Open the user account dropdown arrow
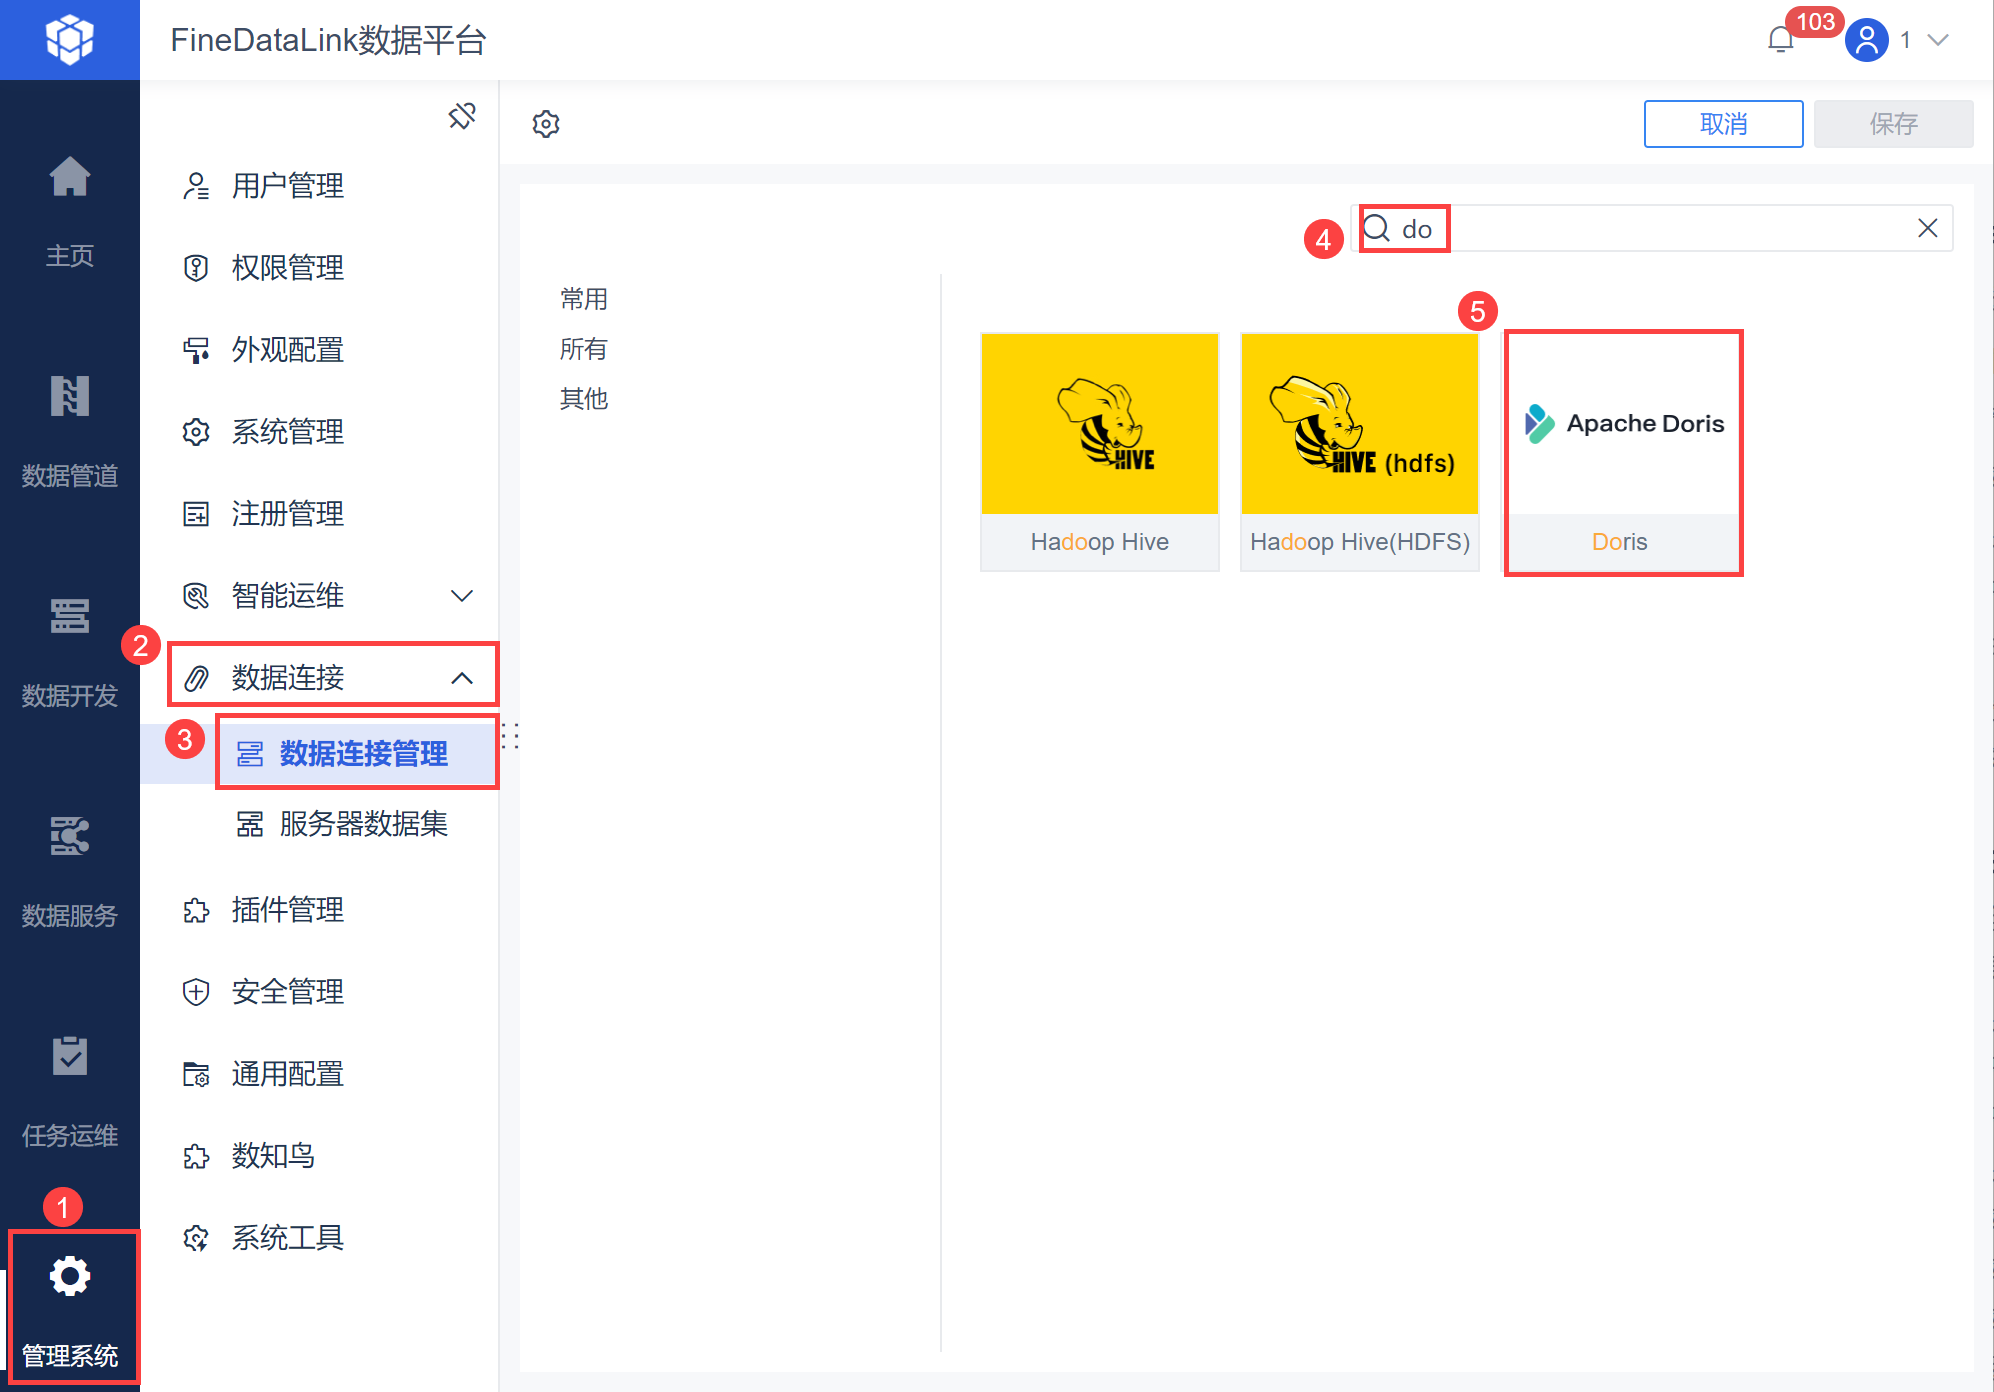The width and height of the screenshot is (1994, 1392). pyautogui.click(x=1938, y=40)
